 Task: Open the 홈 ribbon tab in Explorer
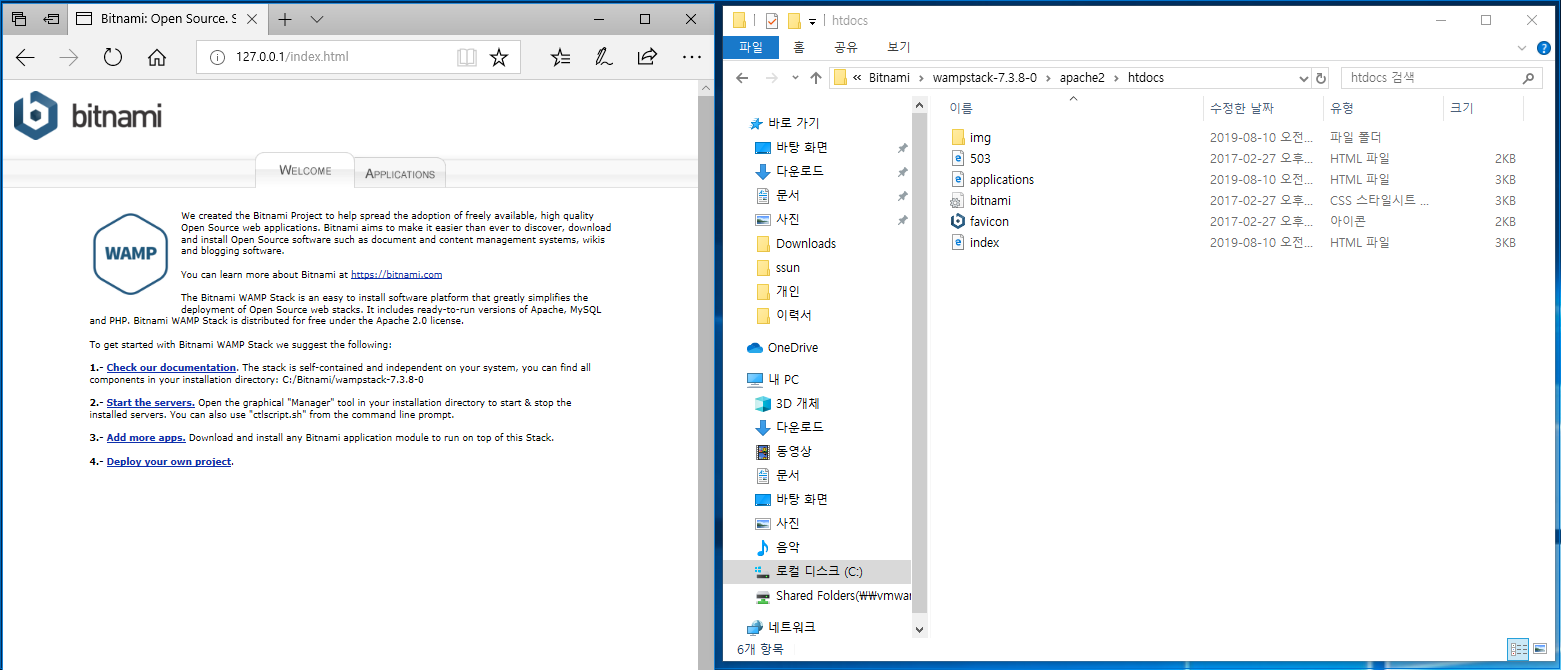coord(798,47)
